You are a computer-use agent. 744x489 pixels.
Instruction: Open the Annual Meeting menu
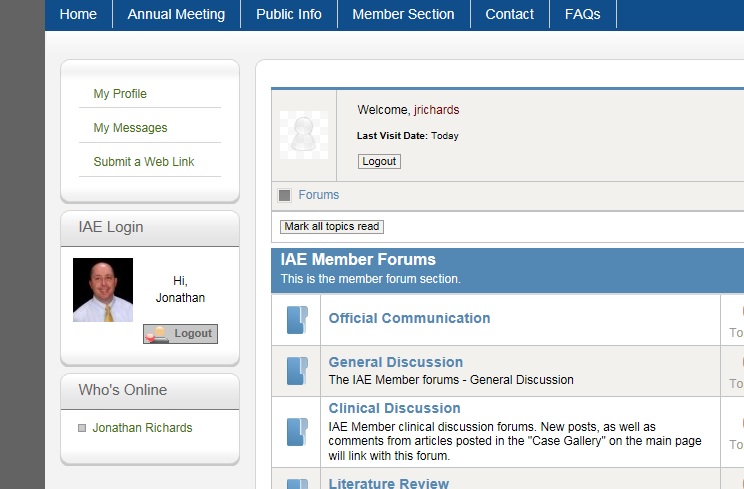coord(176,14)
